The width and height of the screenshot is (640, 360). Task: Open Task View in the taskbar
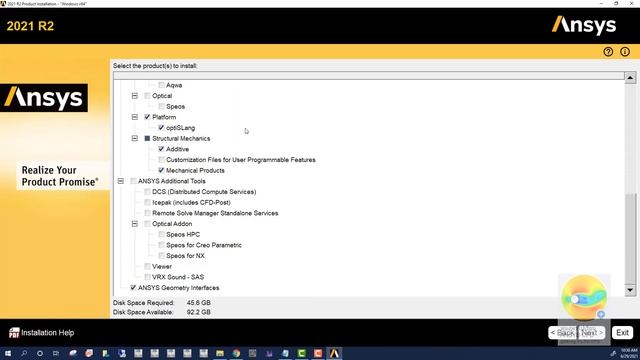[56, 353]
